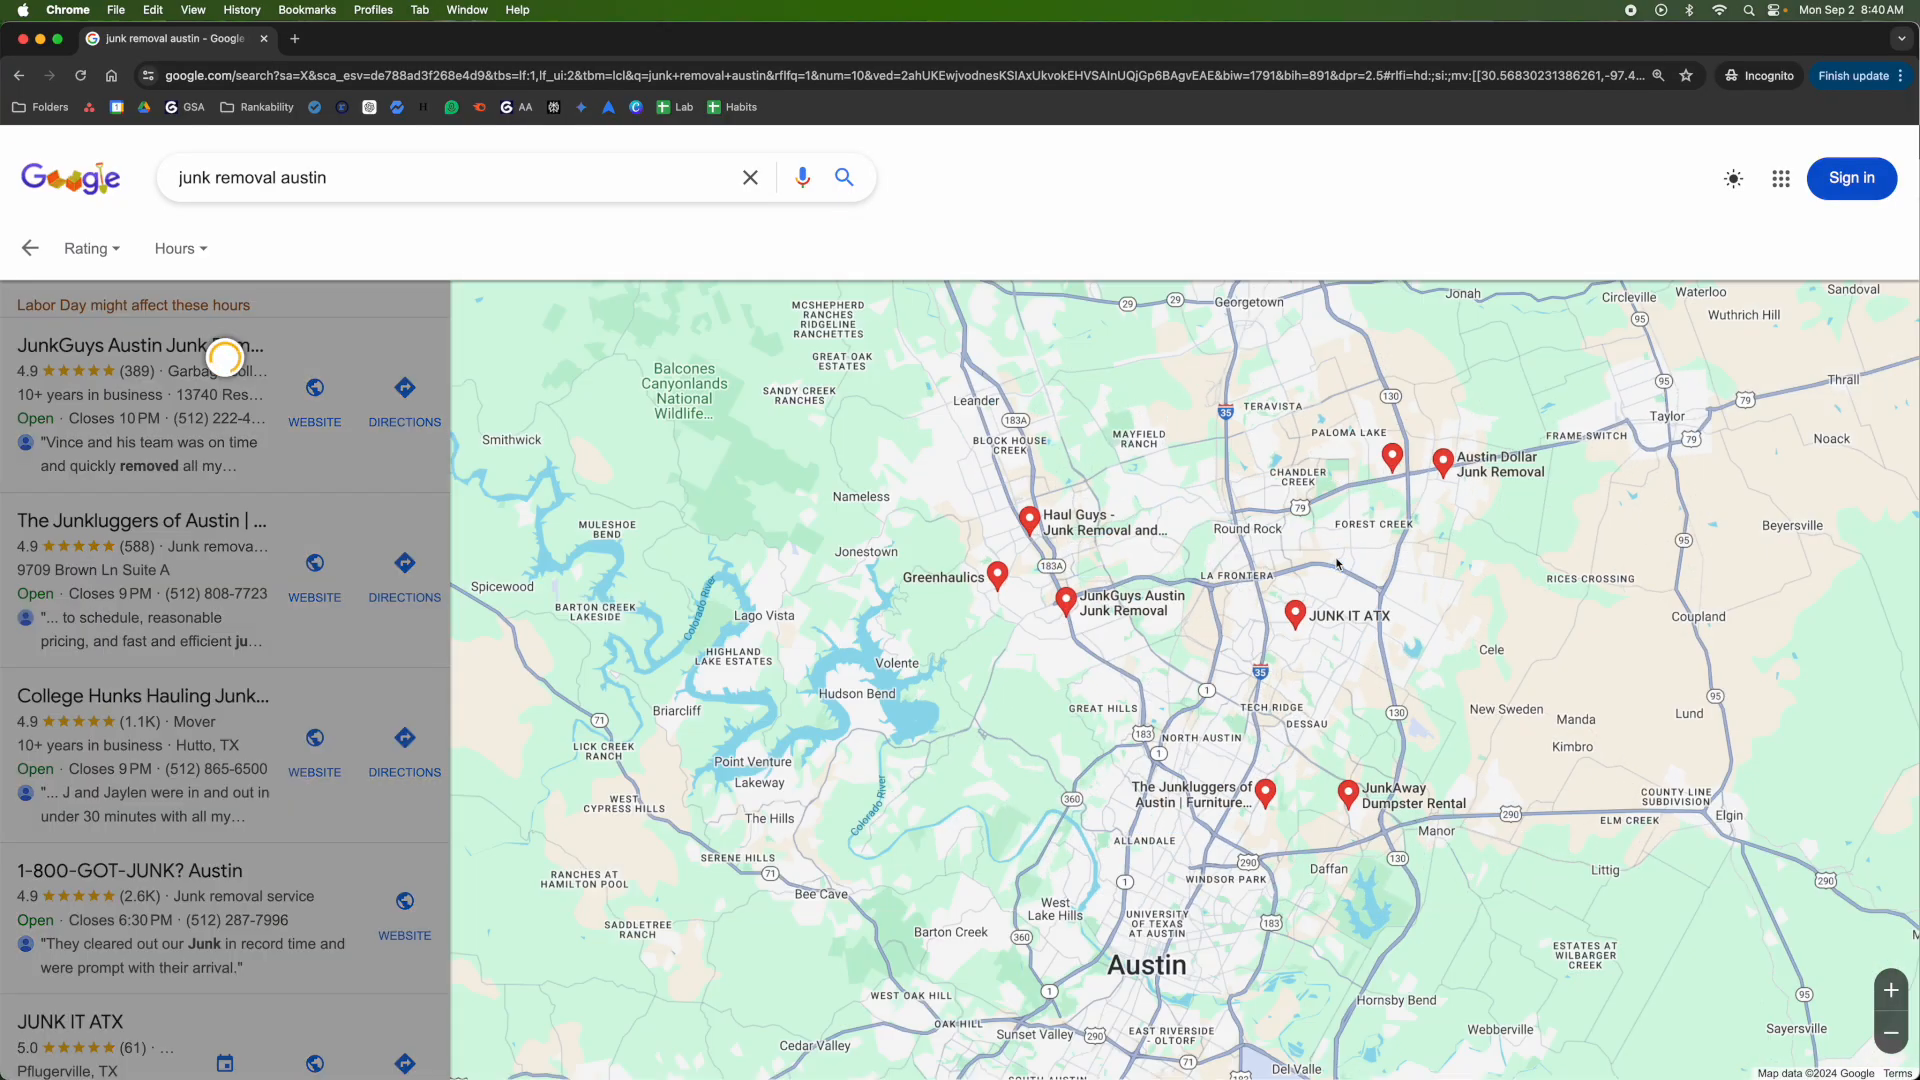Click the voice search microphone icon
Viewport: 1920px width, 1080px height.
[802, 178]
